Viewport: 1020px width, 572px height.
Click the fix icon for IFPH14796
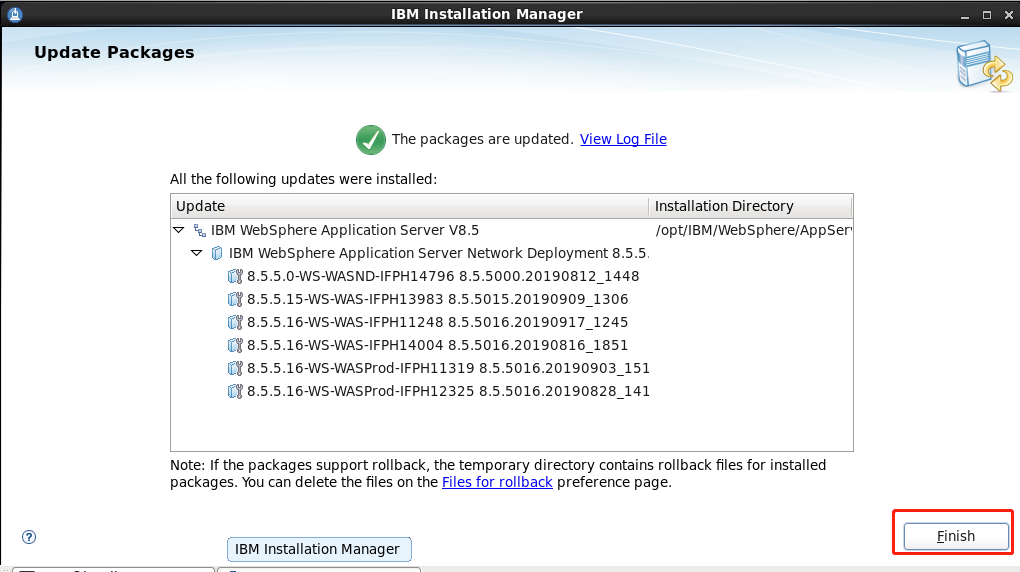(235, 277)
